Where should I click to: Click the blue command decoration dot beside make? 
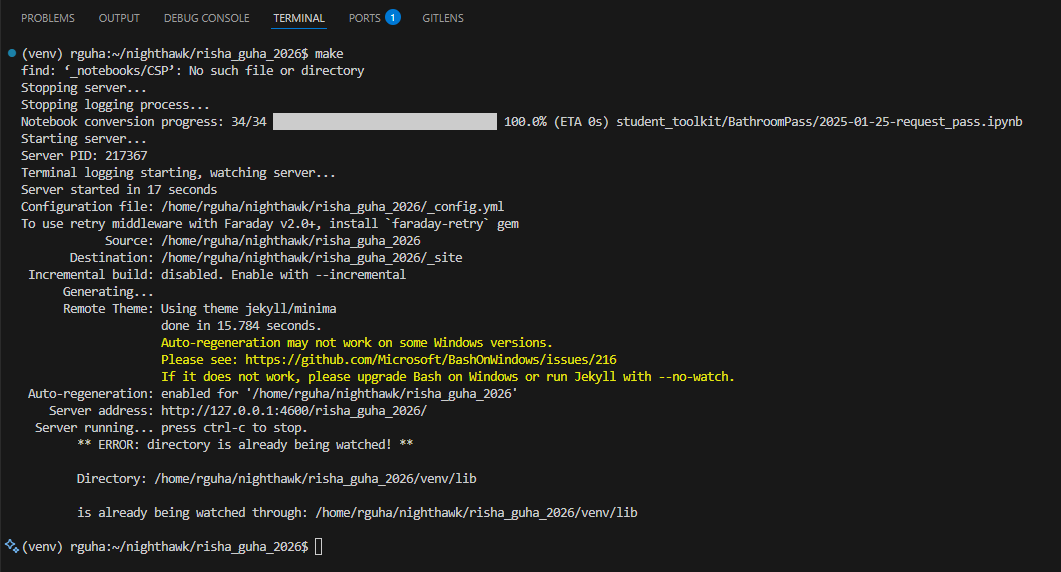point(11,52)
